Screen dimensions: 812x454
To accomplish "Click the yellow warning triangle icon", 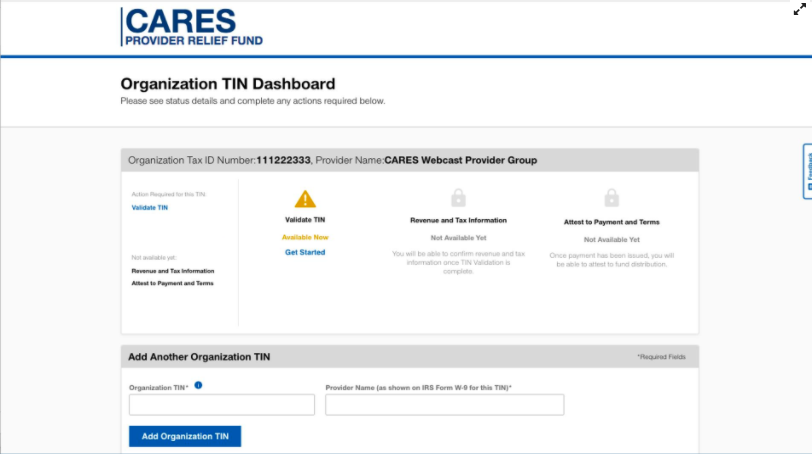I will tap(305, 199).
